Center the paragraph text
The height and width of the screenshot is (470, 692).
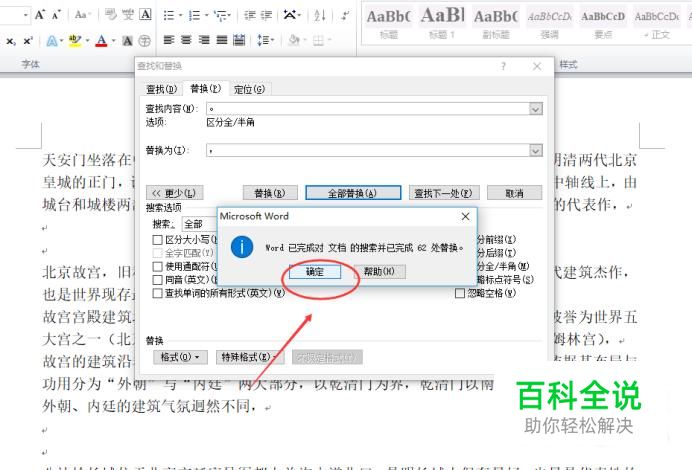click(186, 40)
